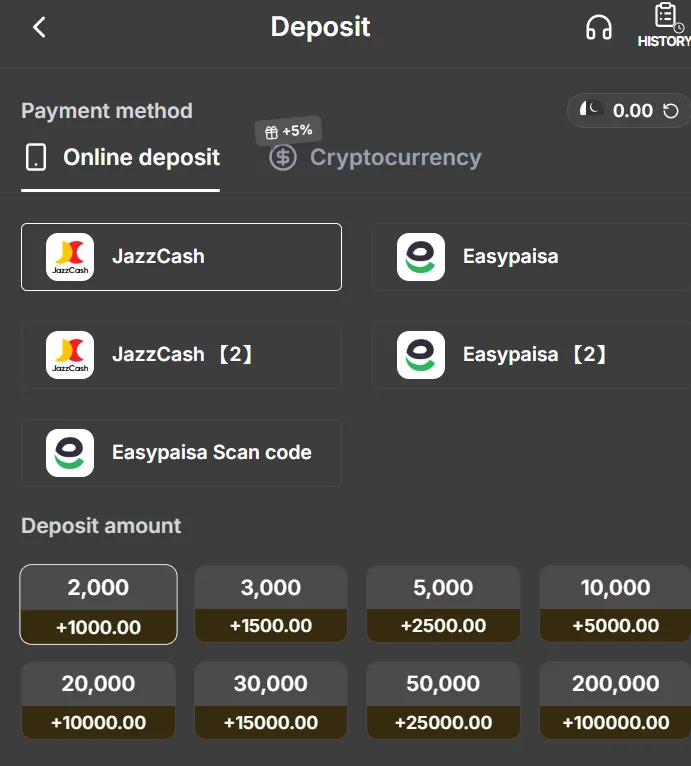This screenshot has height=766, width=691.
Task: Go back using the left arrow icon
Action: 39,27
